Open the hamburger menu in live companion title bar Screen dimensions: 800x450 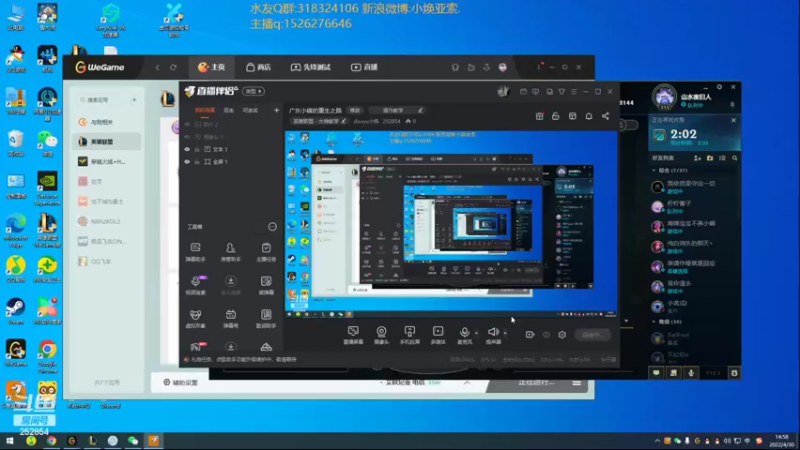click(574, 92)
